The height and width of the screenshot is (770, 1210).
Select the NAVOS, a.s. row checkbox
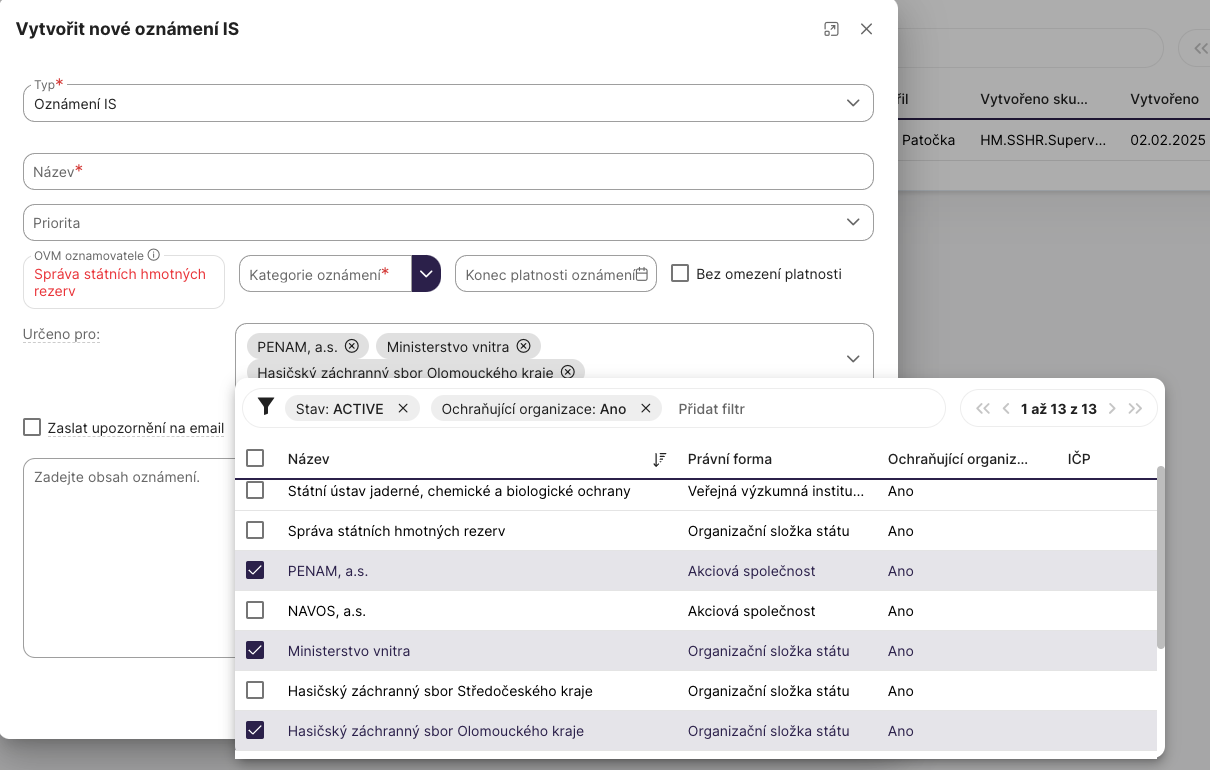coord(255,610)
